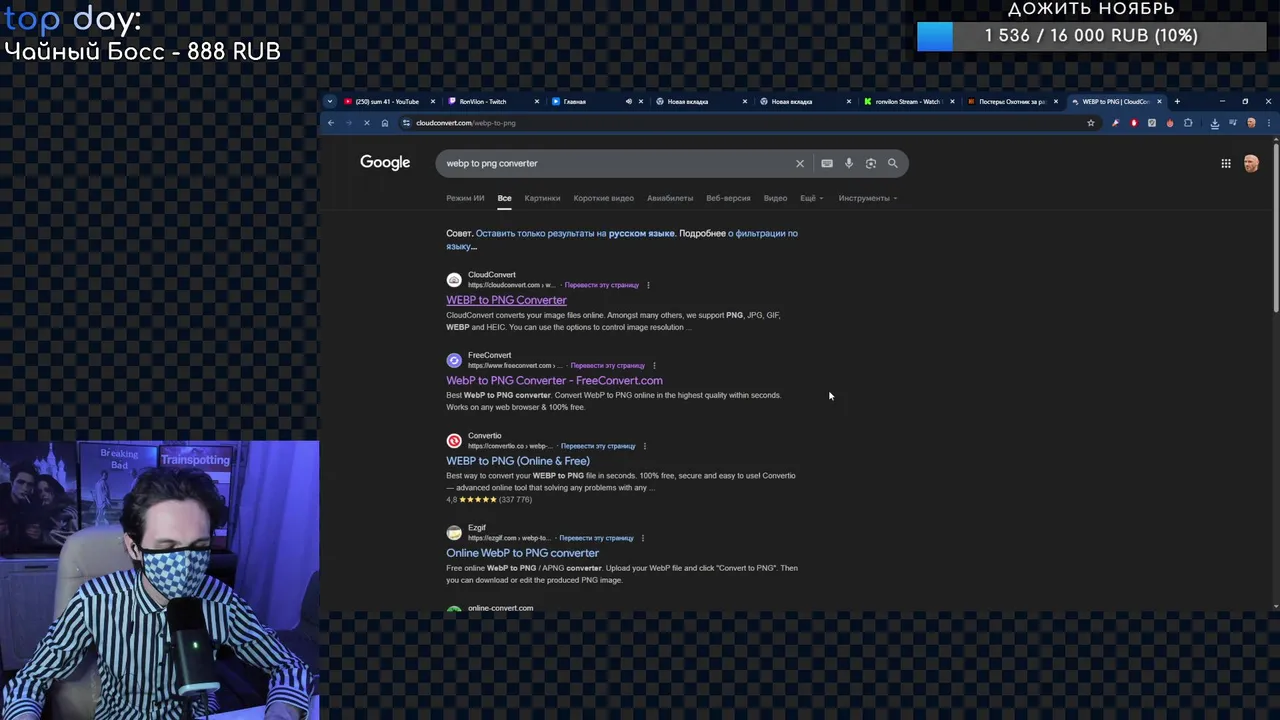Open more options for Ezgif result

click(643, 538)
